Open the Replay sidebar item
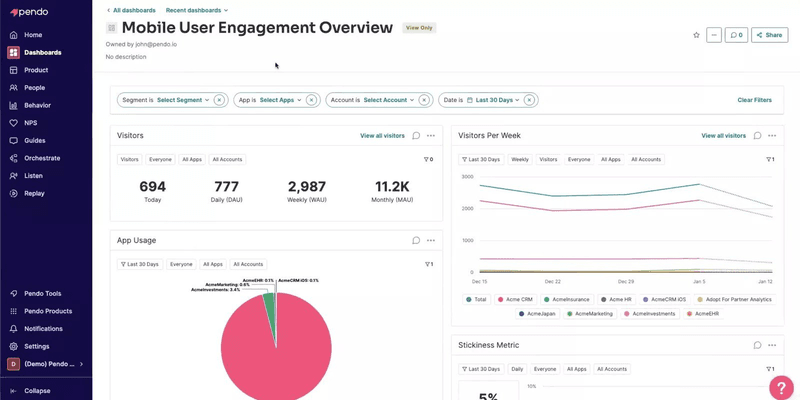This screenshot has width=800, height=400. pyautogui.click(x=35, y=193)
